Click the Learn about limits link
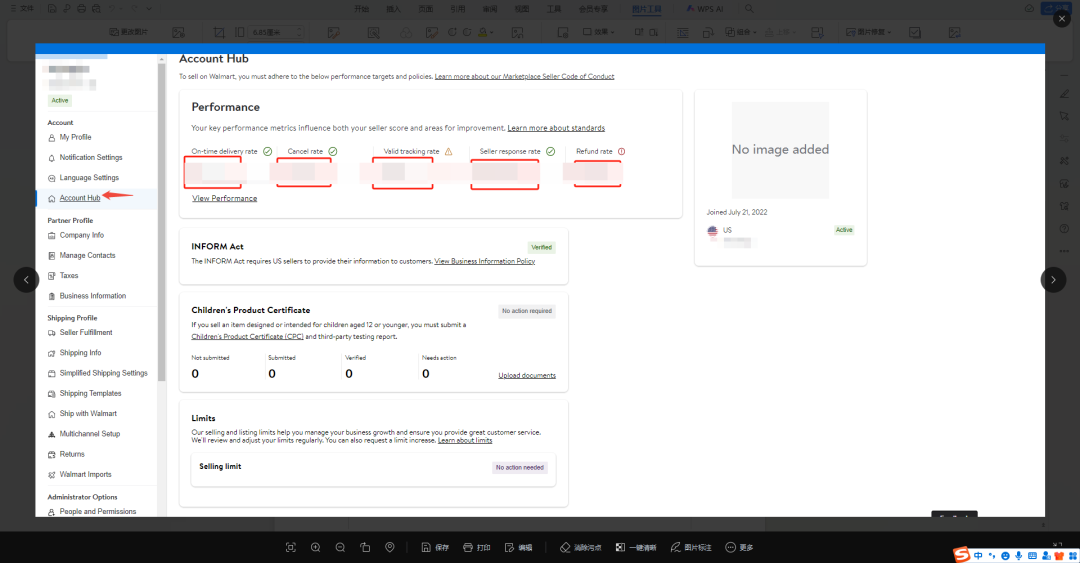This screenshot has height=563, width=1080. tap(465, 440)
